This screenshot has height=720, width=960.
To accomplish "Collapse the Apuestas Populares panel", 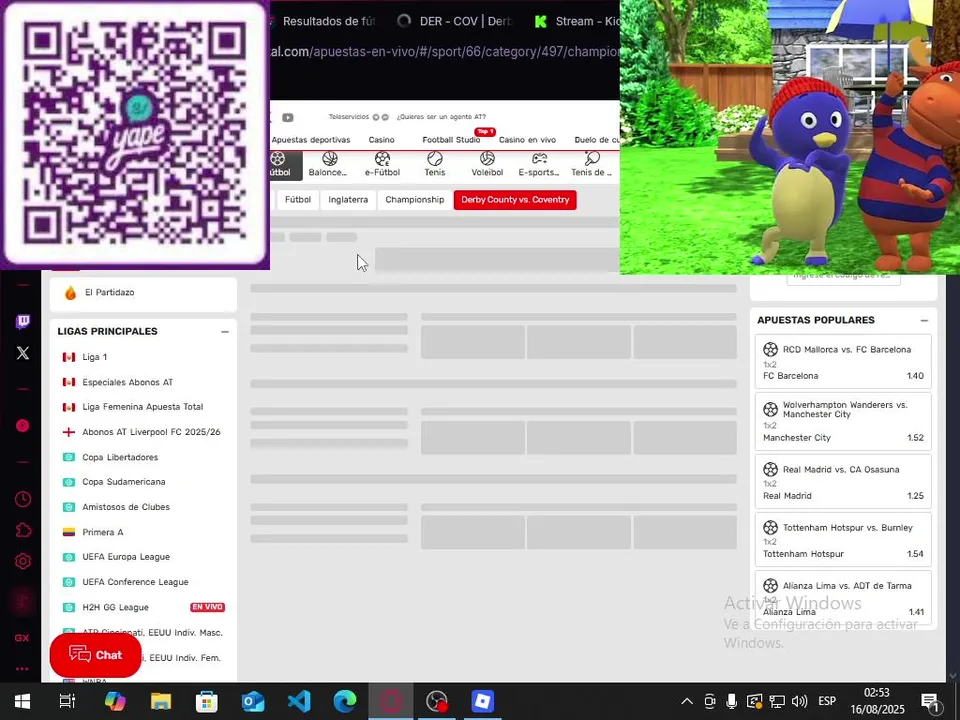I will tap(924, 320).
